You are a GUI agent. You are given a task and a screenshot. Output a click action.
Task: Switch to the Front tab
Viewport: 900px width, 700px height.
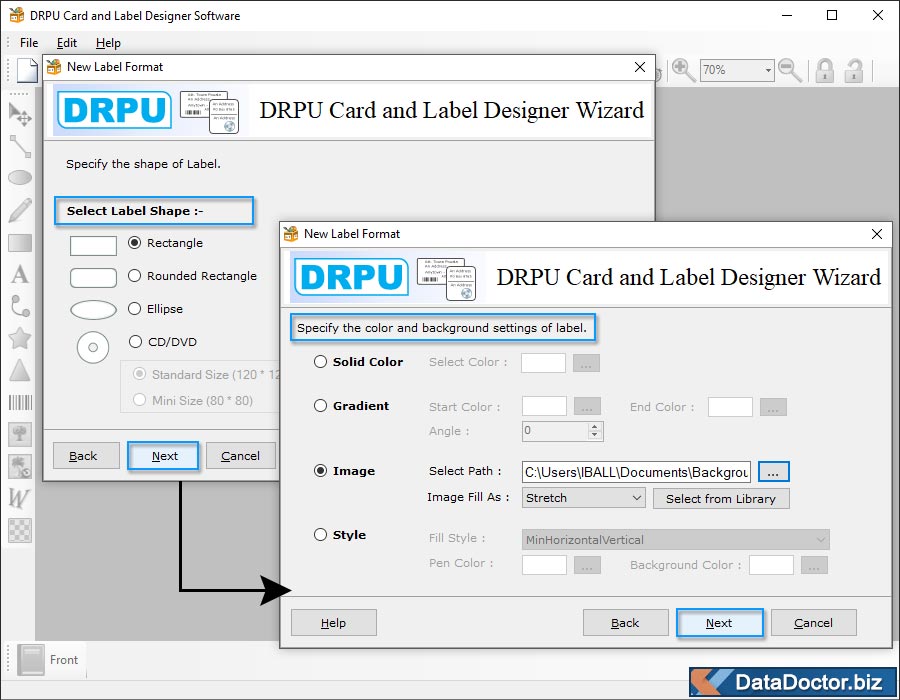coord(63,660)
